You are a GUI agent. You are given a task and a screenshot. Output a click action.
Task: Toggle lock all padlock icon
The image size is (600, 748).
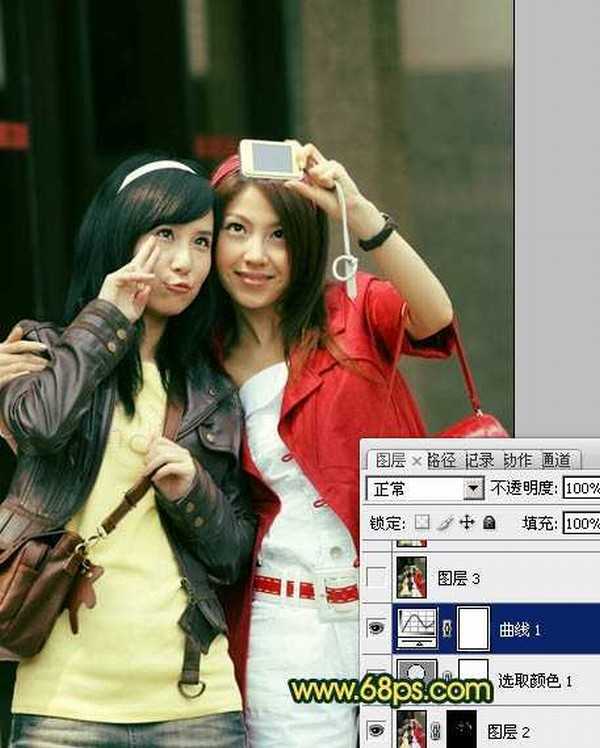489,523
